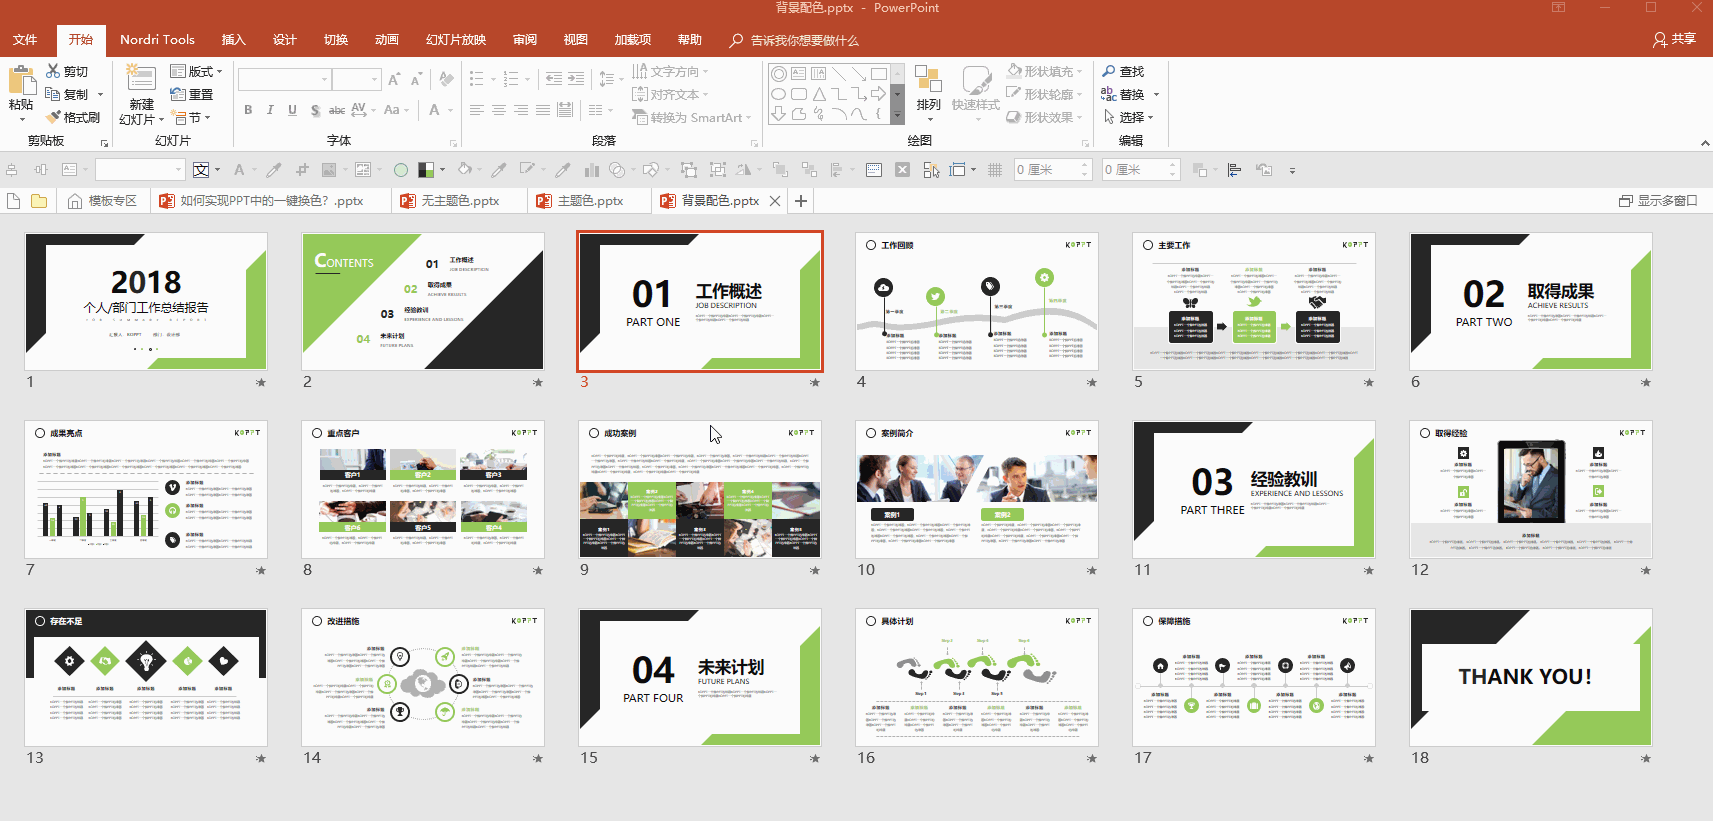Click the increase indent icon
The image size is (1713, 821).
click(576, 79)
